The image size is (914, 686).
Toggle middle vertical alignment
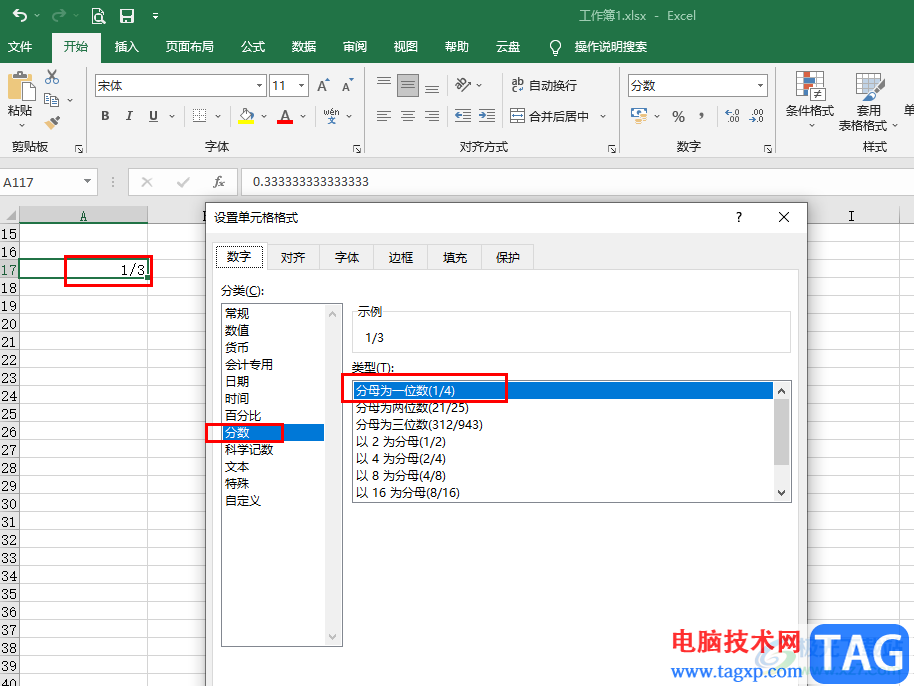[408, 86]
